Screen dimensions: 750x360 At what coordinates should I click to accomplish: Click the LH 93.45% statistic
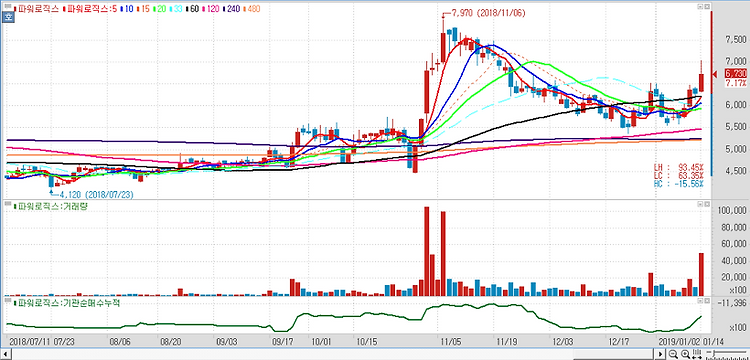pos(679,167)
